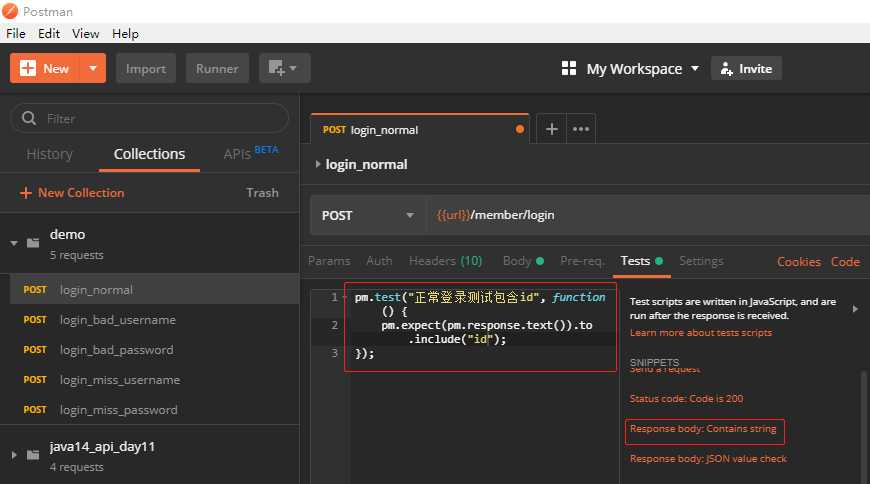870x484 pixels.
Task: Open the tab options three-dots menu
Action: click(581, 129)
